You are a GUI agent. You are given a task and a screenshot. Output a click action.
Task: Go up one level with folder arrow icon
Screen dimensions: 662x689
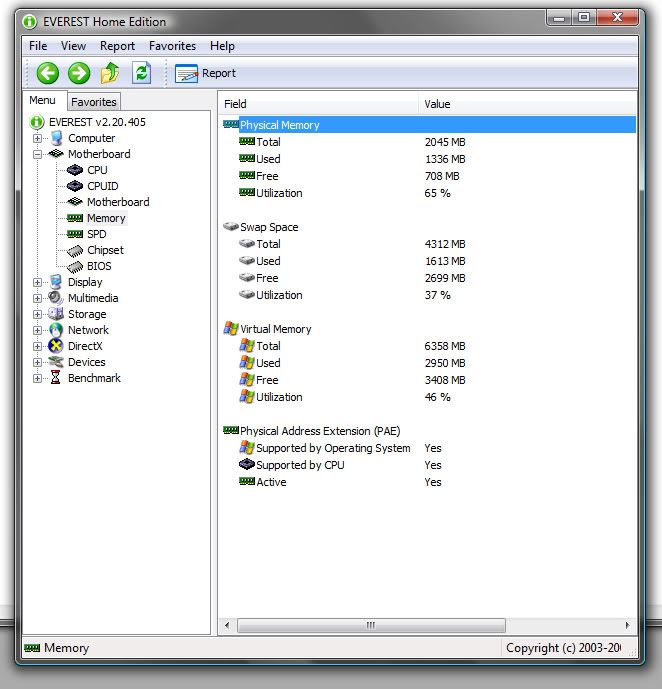pyautogui.click(x=110, y=73)
